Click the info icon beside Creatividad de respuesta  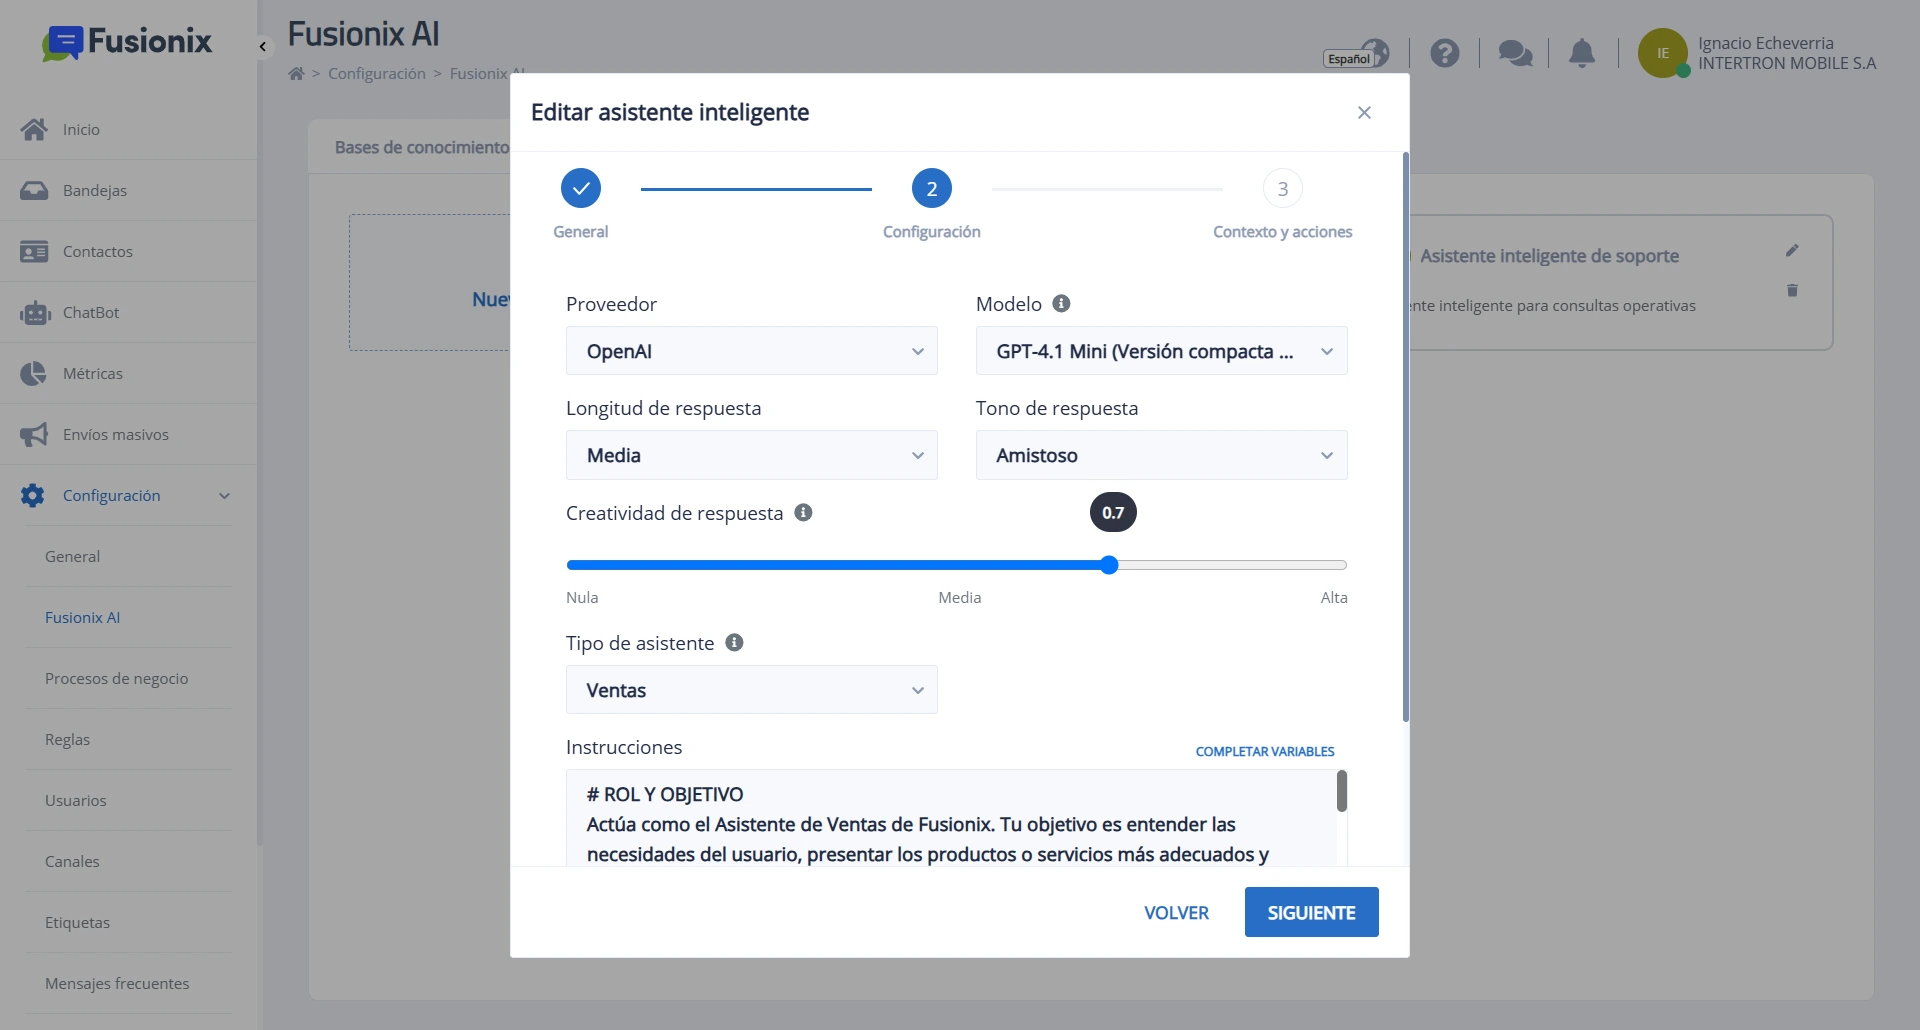(x=803, y=512)
